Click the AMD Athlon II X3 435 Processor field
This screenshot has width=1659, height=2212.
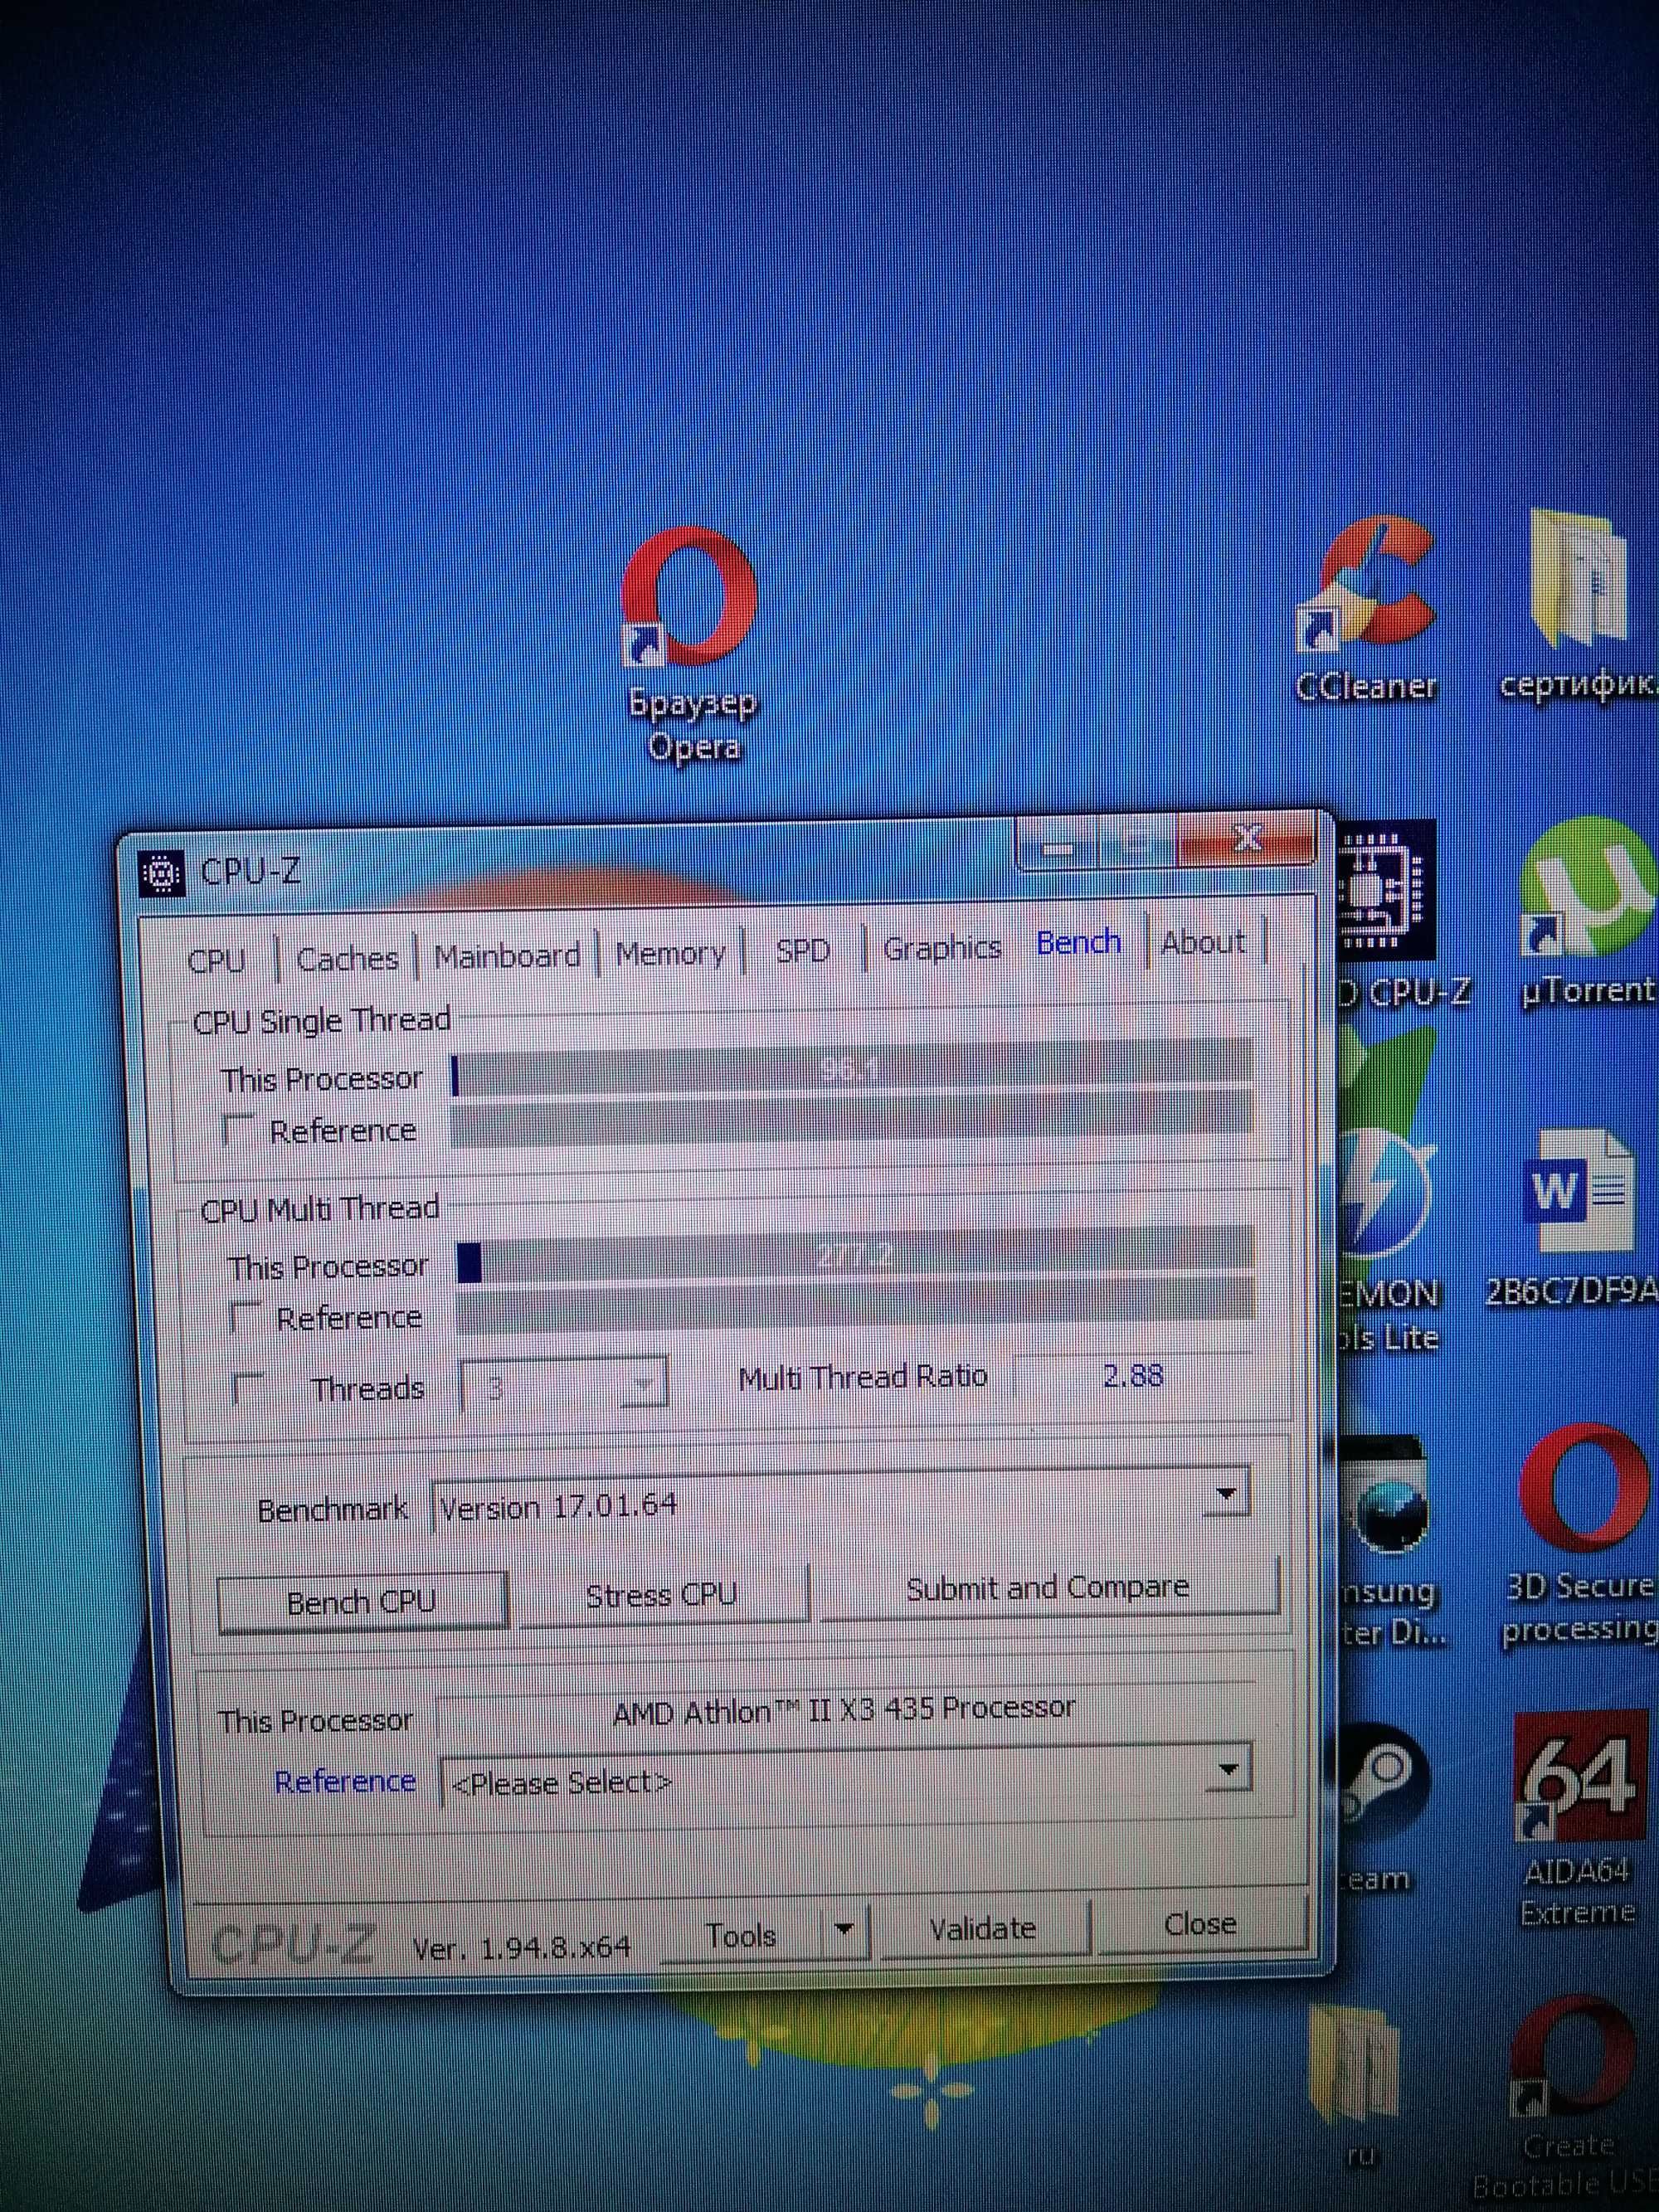coord(844,1709)
